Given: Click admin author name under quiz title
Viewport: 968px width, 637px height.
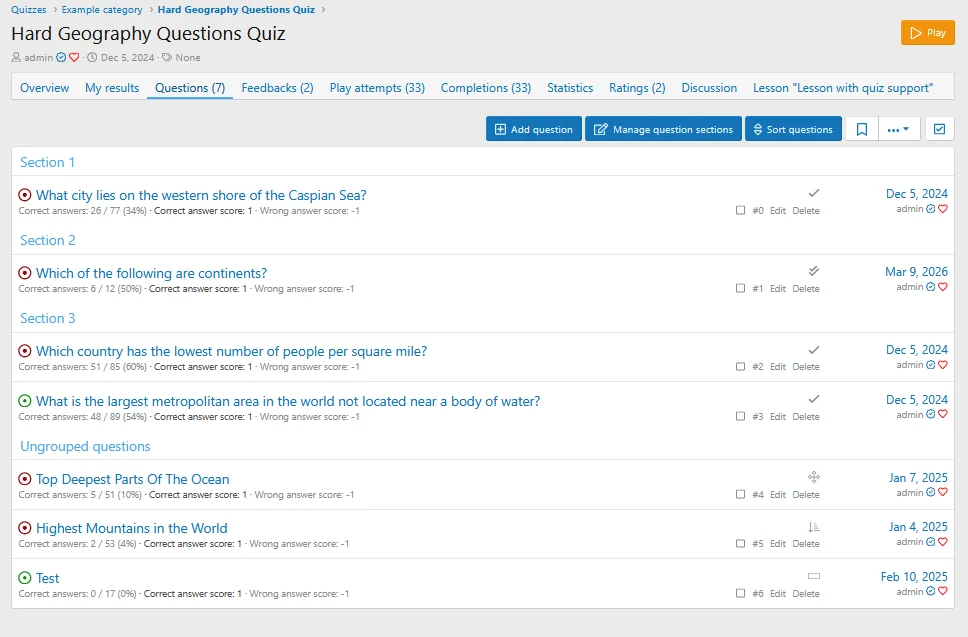Looking at the screenshot, I should [38, 57].
